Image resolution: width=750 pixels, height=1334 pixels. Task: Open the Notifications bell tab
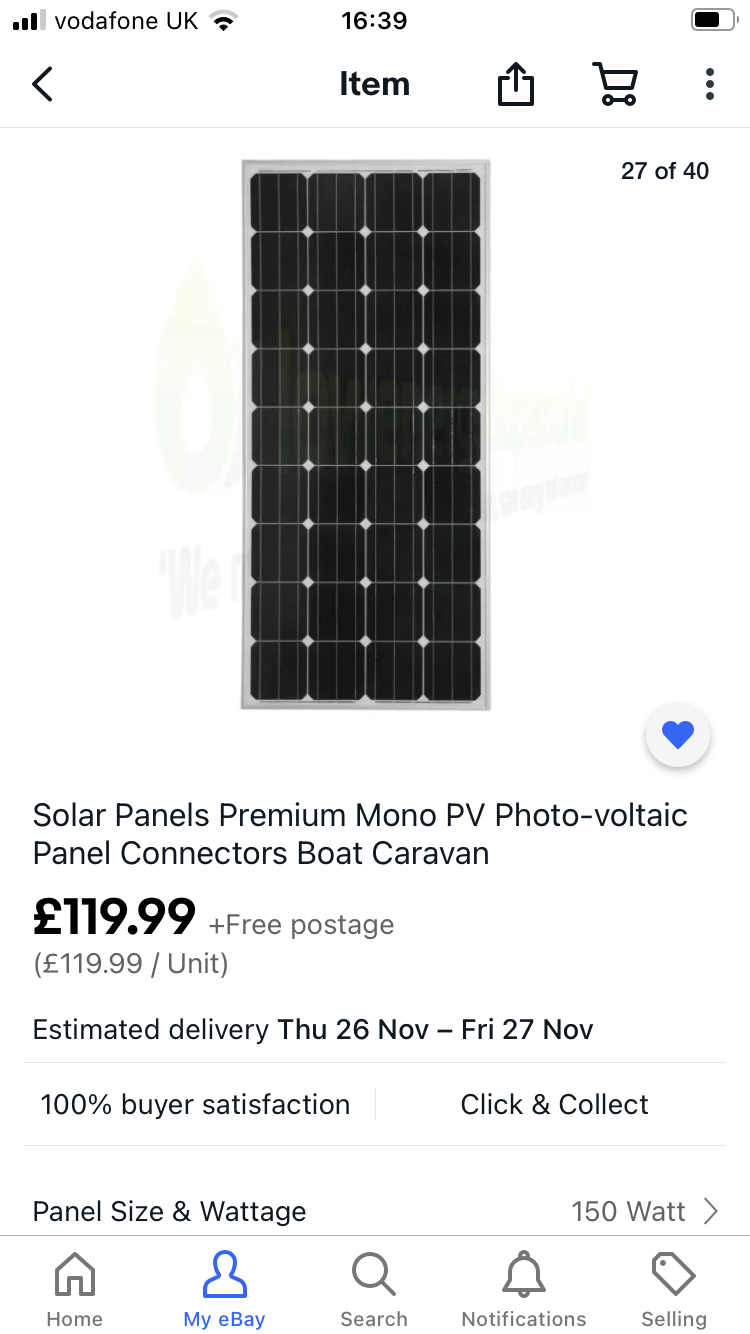pyautogui.click(x=524, y=1289)
